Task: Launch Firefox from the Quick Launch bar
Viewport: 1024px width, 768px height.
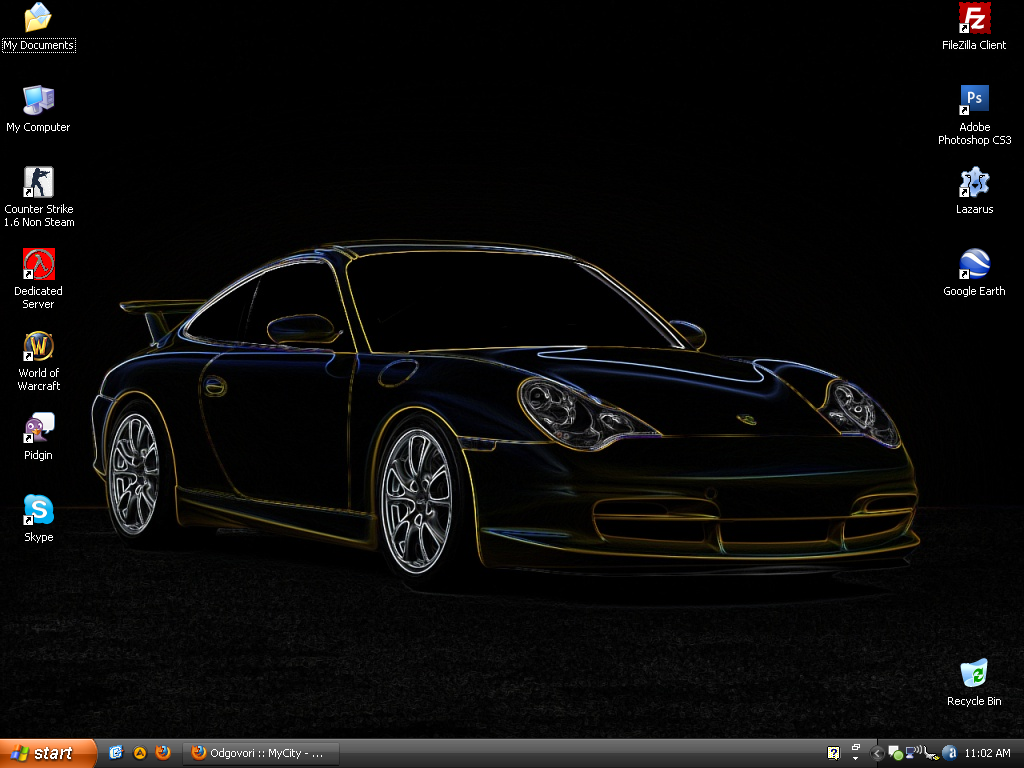Action: pos(163,753)
